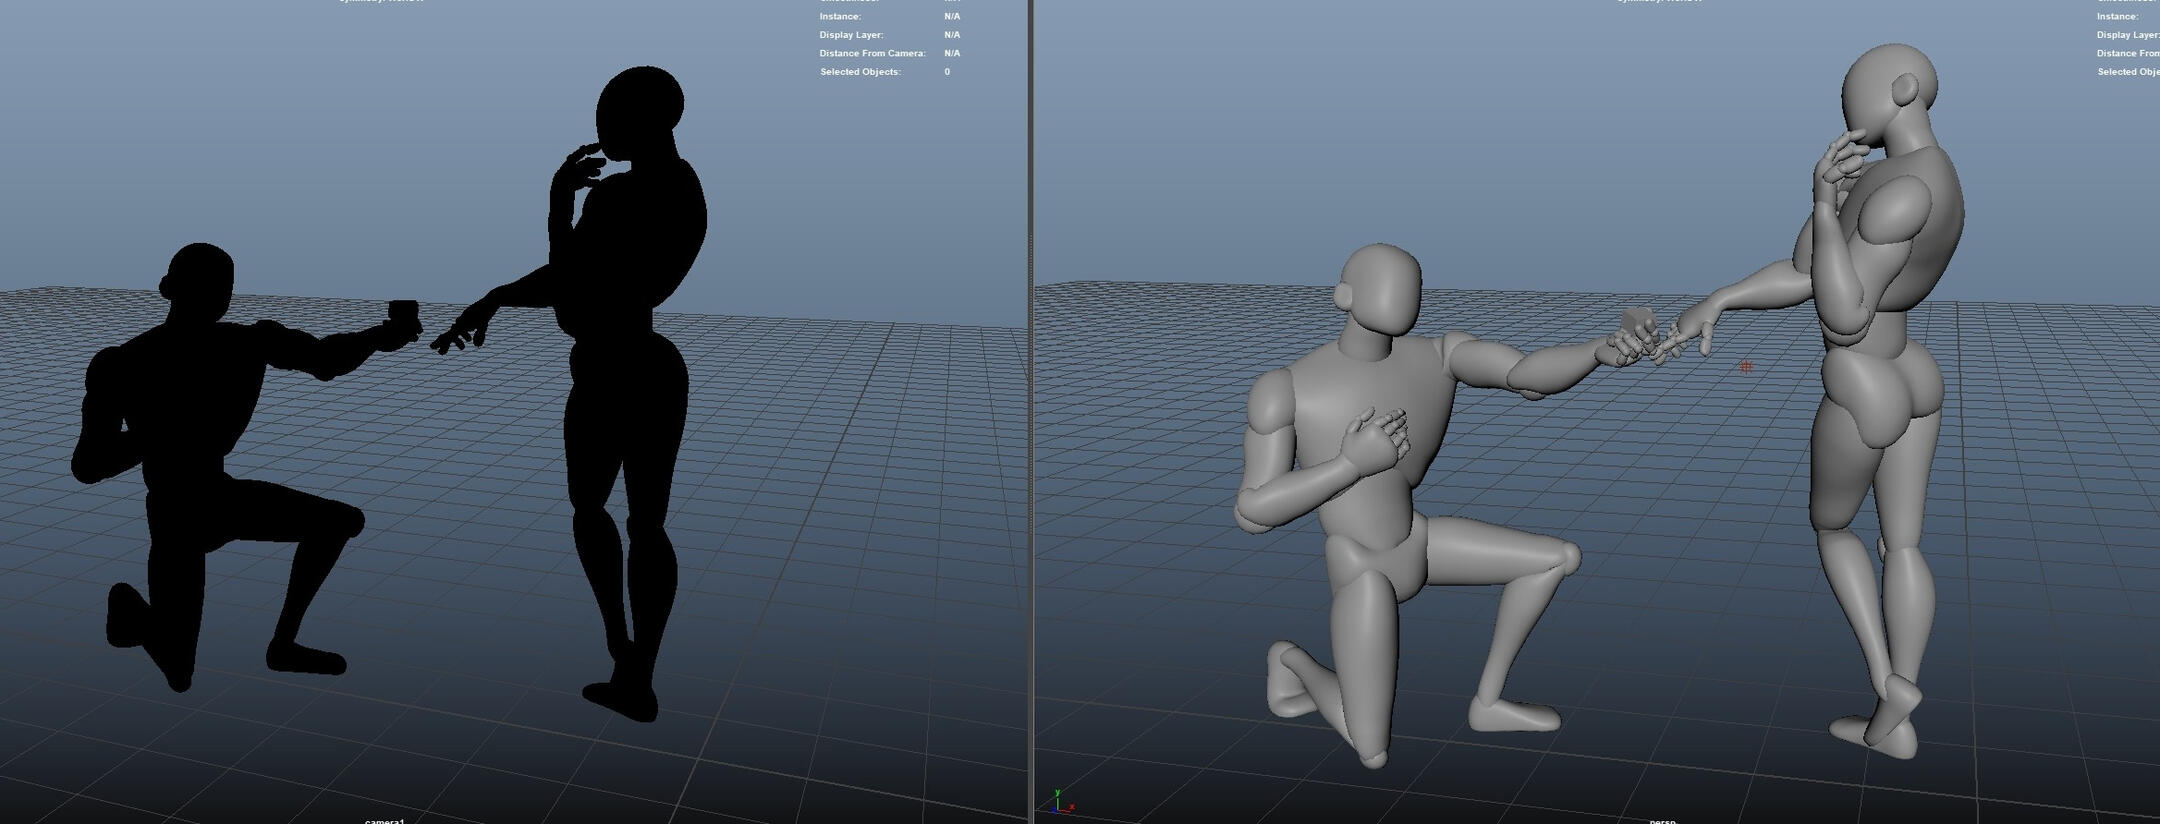
Task: Select the kneeling figure's head in persp view
Action: coord(1382,292)
